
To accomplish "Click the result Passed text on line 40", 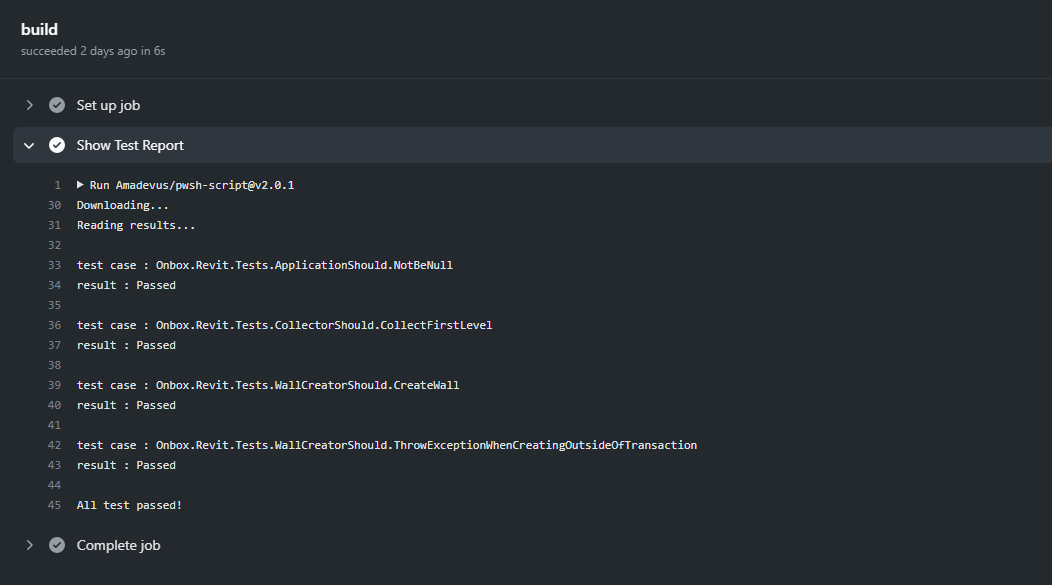I will 126,405.
